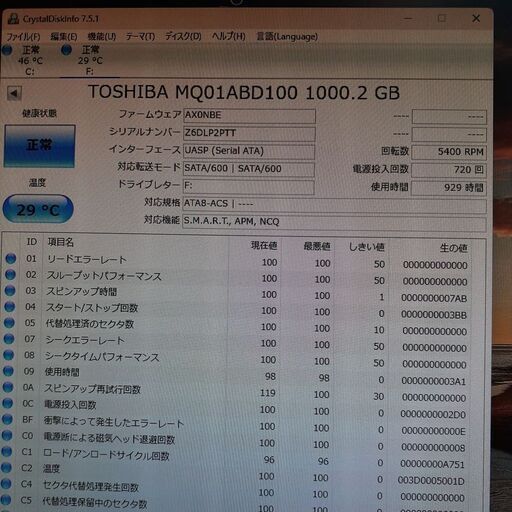Open the 言語(Language) menu

click(287, 36)
